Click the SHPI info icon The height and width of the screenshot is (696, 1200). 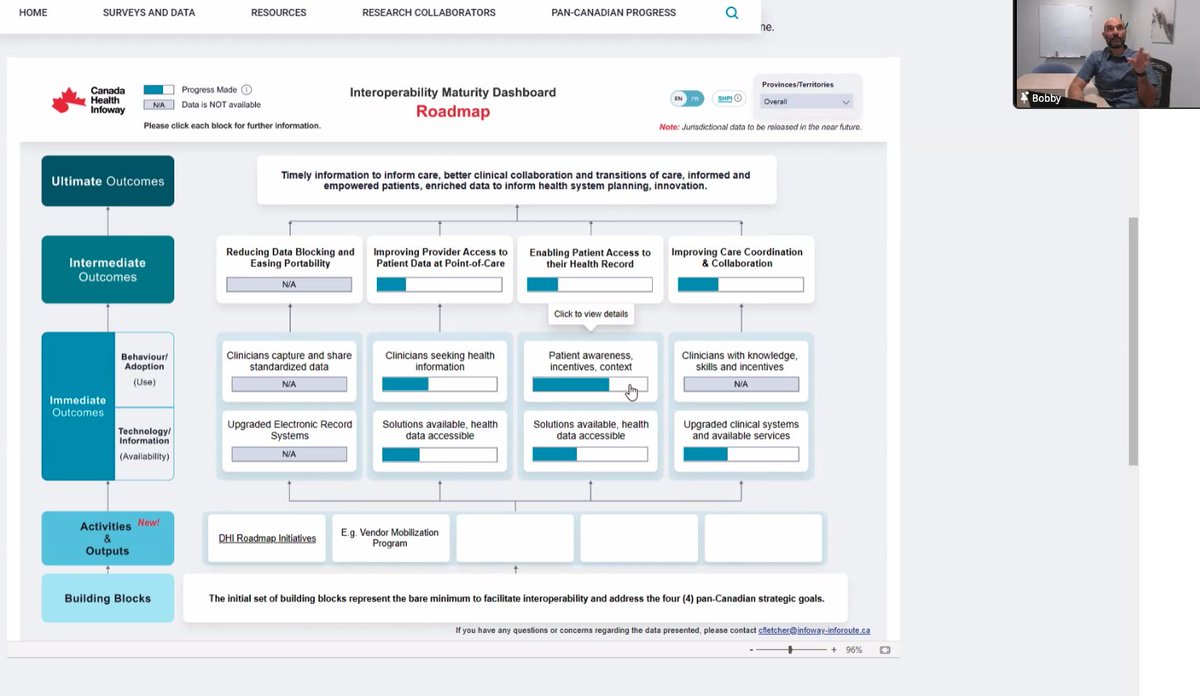pos(738,98)
